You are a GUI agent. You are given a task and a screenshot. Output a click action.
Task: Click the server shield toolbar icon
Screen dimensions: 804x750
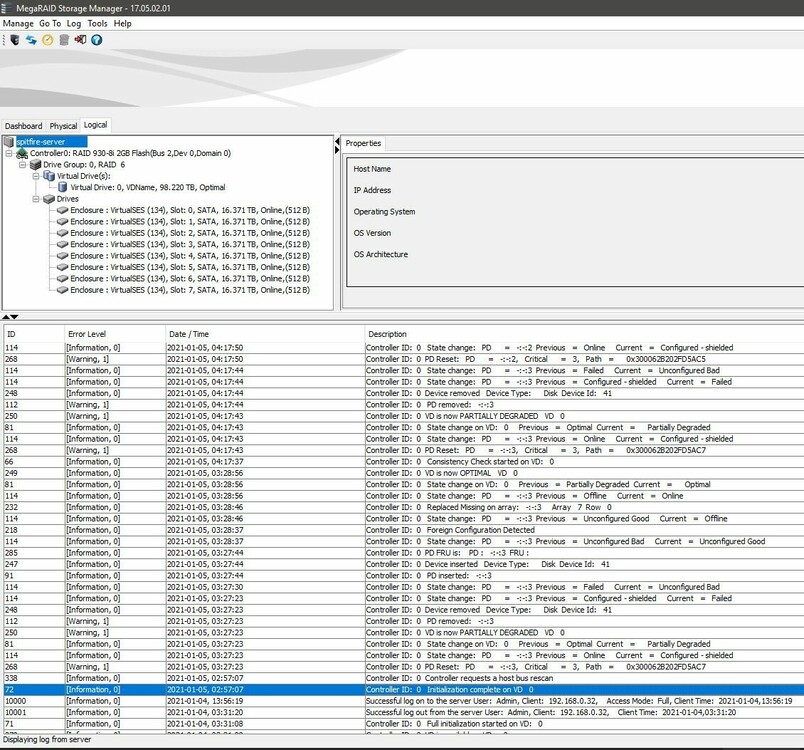pyautogui.click(x=14, y=40)
